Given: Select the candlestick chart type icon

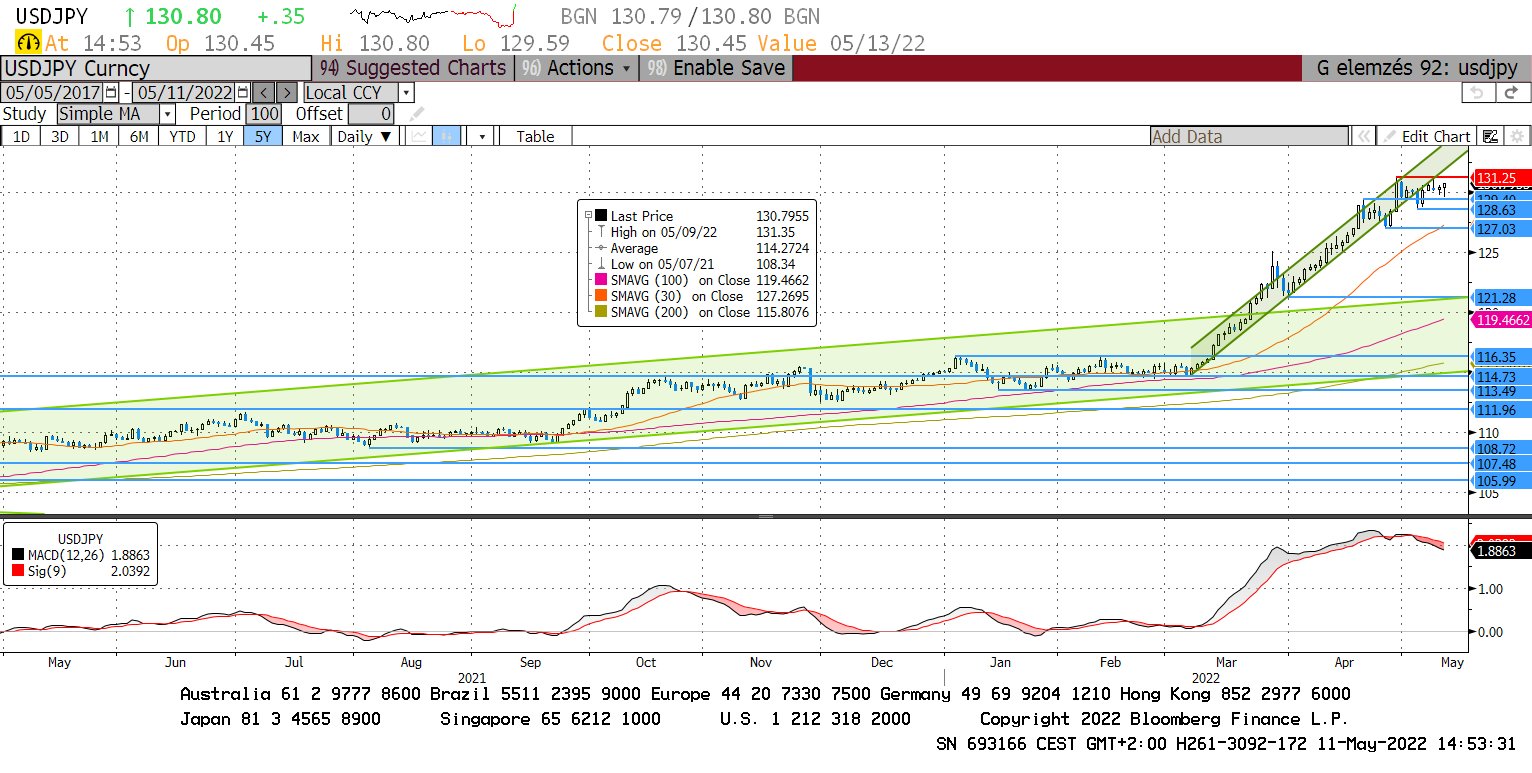Looking at the screenshot, I should (x=448, y=136).
